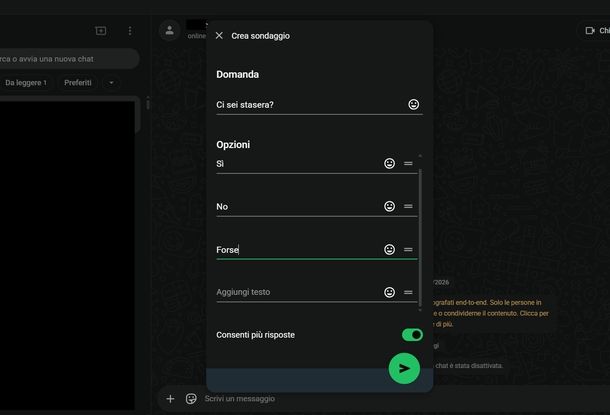Open contact profile avatar in chat header
The image size is (610, 415).
coord(169,30)
